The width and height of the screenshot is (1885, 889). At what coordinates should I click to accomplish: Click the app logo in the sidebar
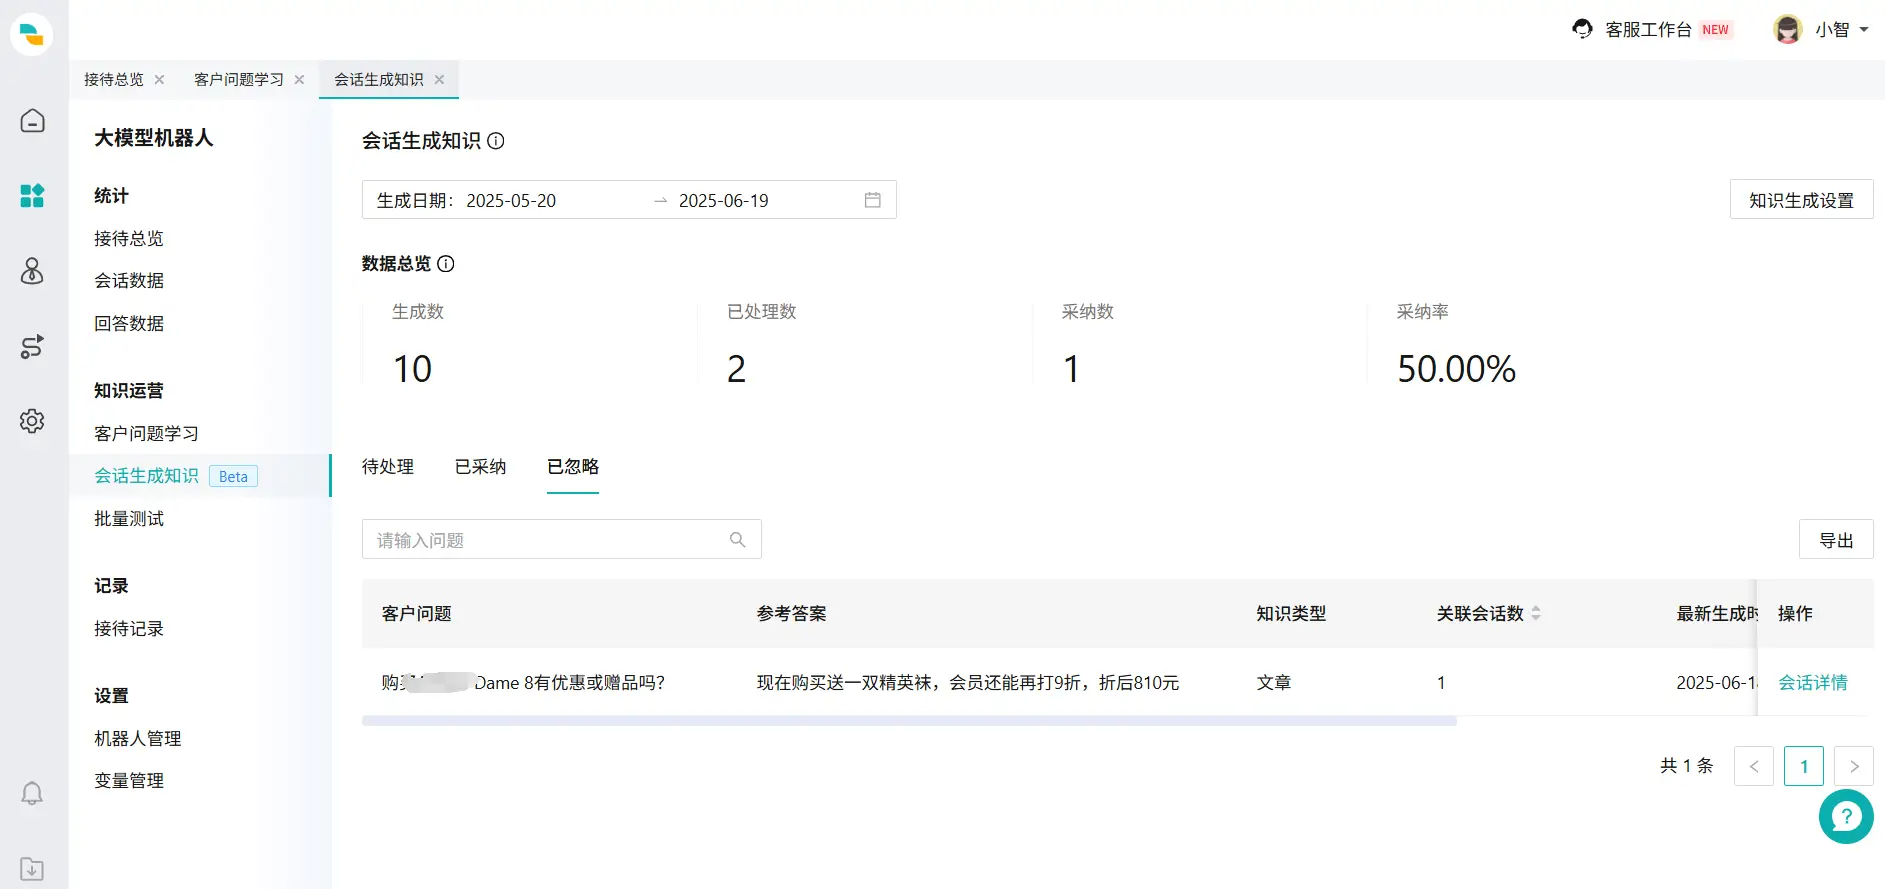point(32,35)
